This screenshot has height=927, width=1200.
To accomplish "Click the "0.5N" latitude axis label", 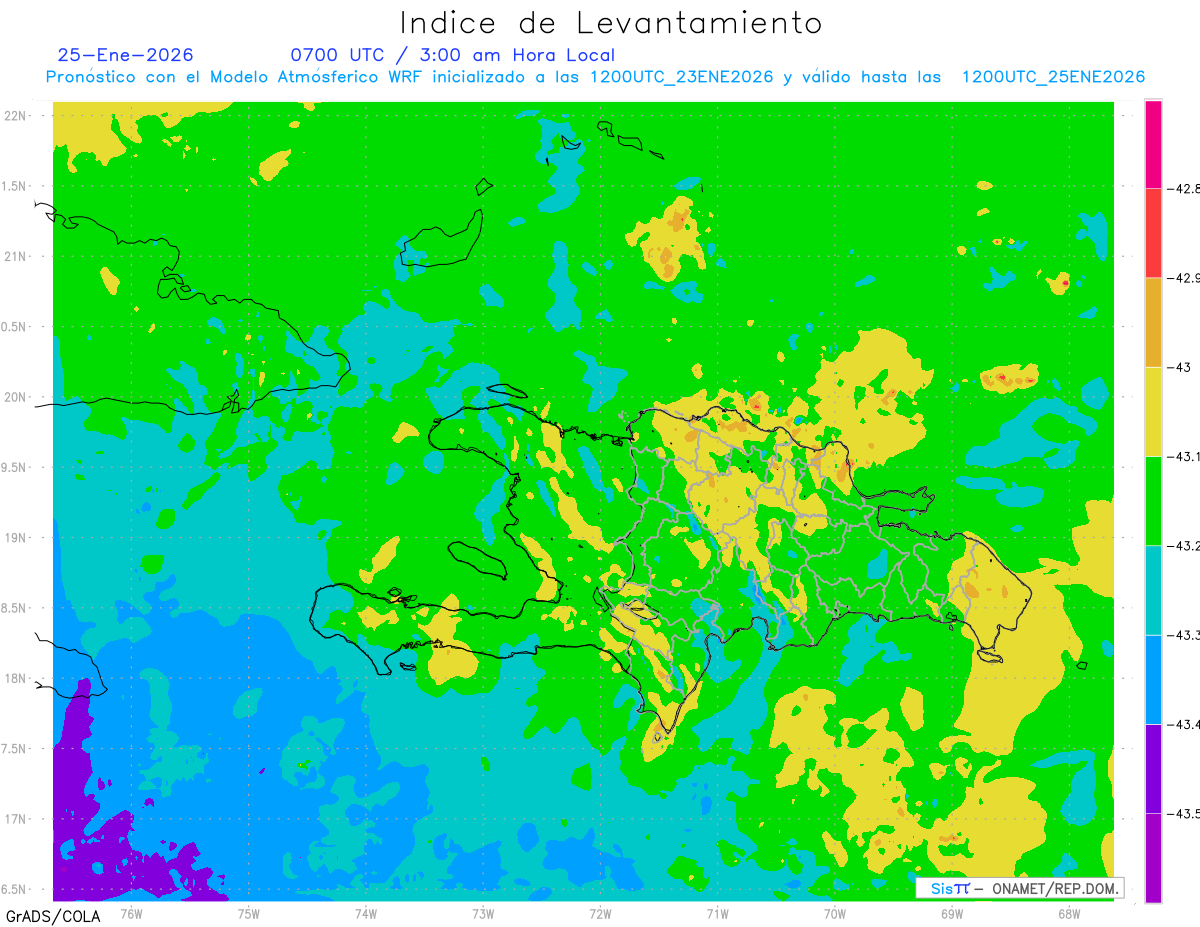I will (x=15, y=327).
